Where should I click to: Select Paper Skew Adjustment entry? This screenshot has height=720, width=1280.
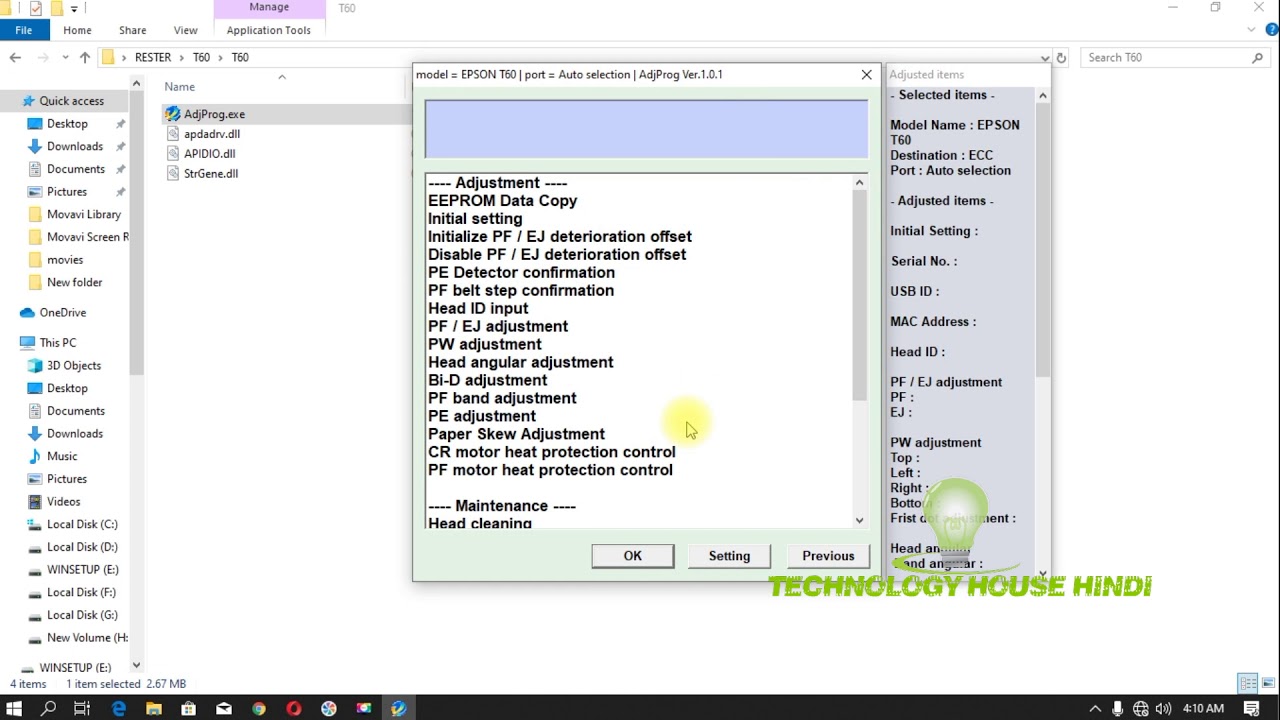pos(516,435)
